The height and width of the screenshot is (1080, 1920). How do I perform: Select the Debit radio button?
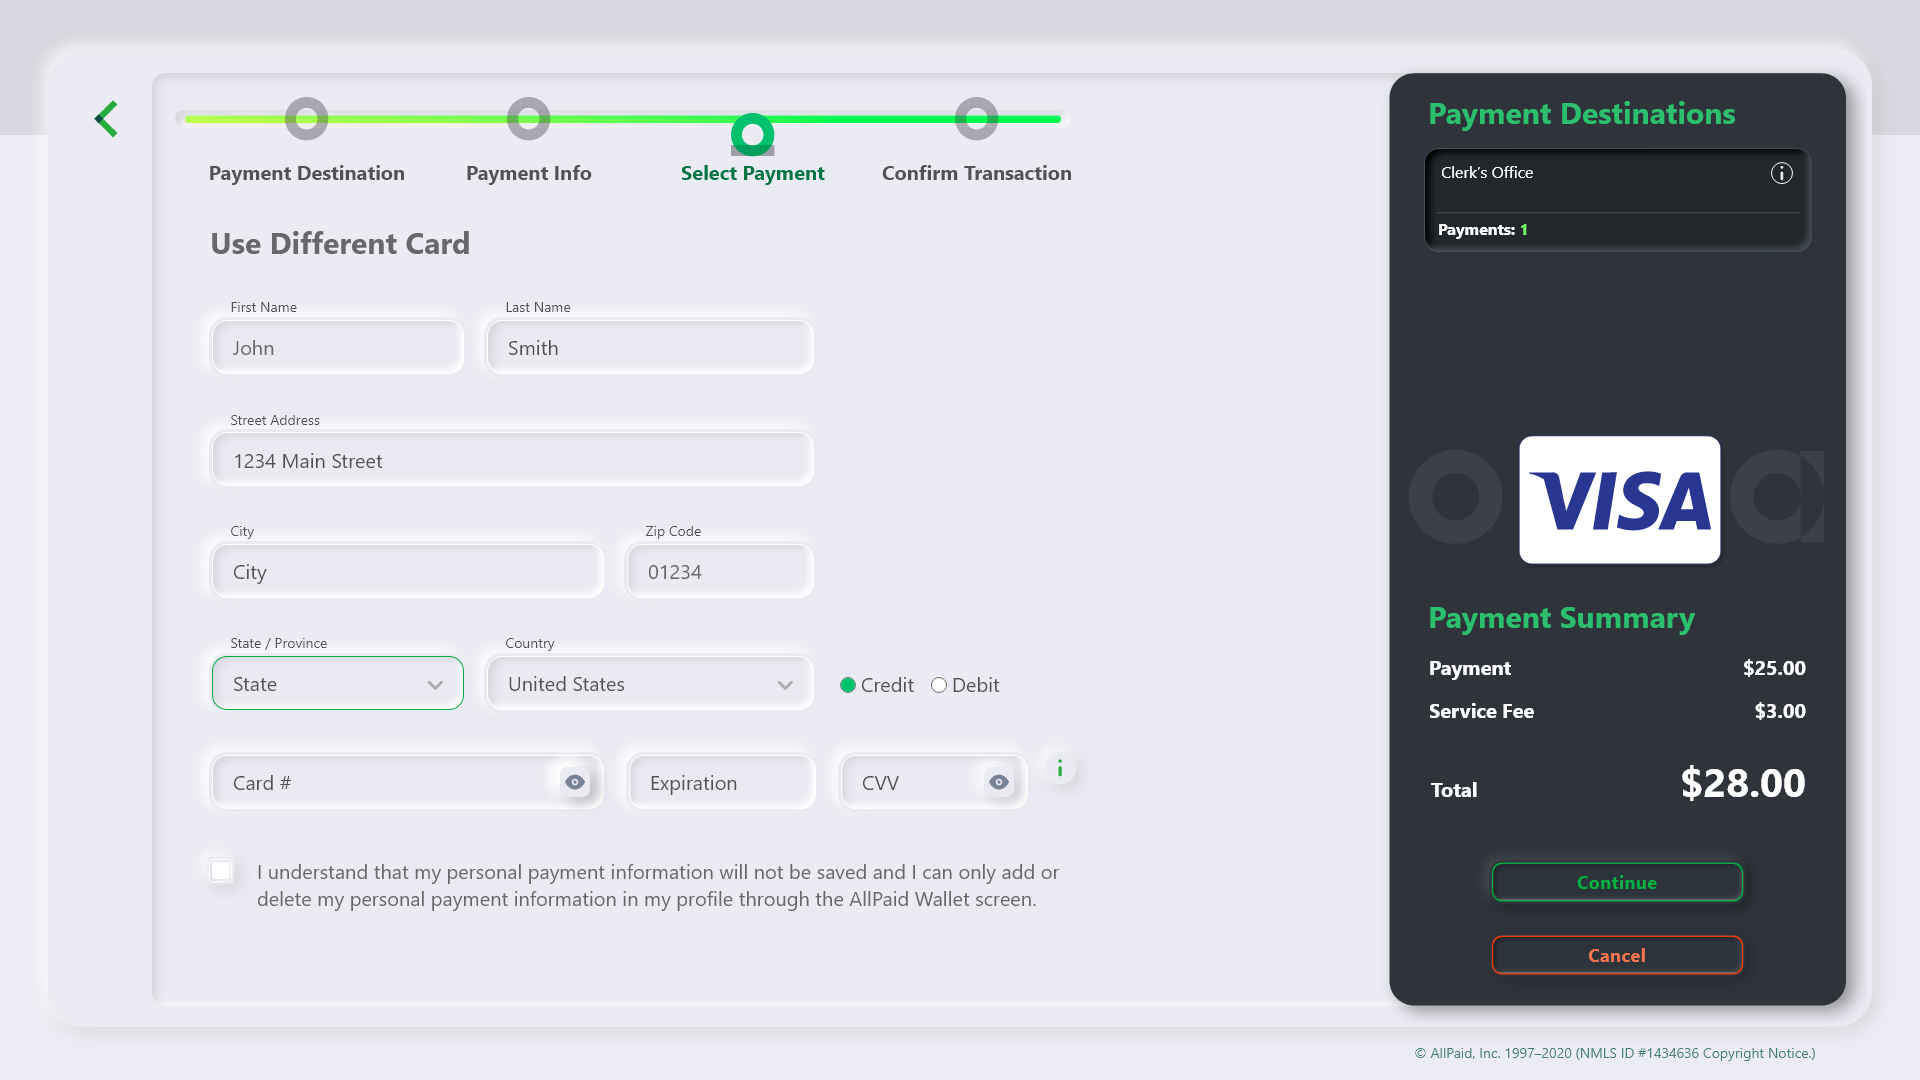point(939,685)
